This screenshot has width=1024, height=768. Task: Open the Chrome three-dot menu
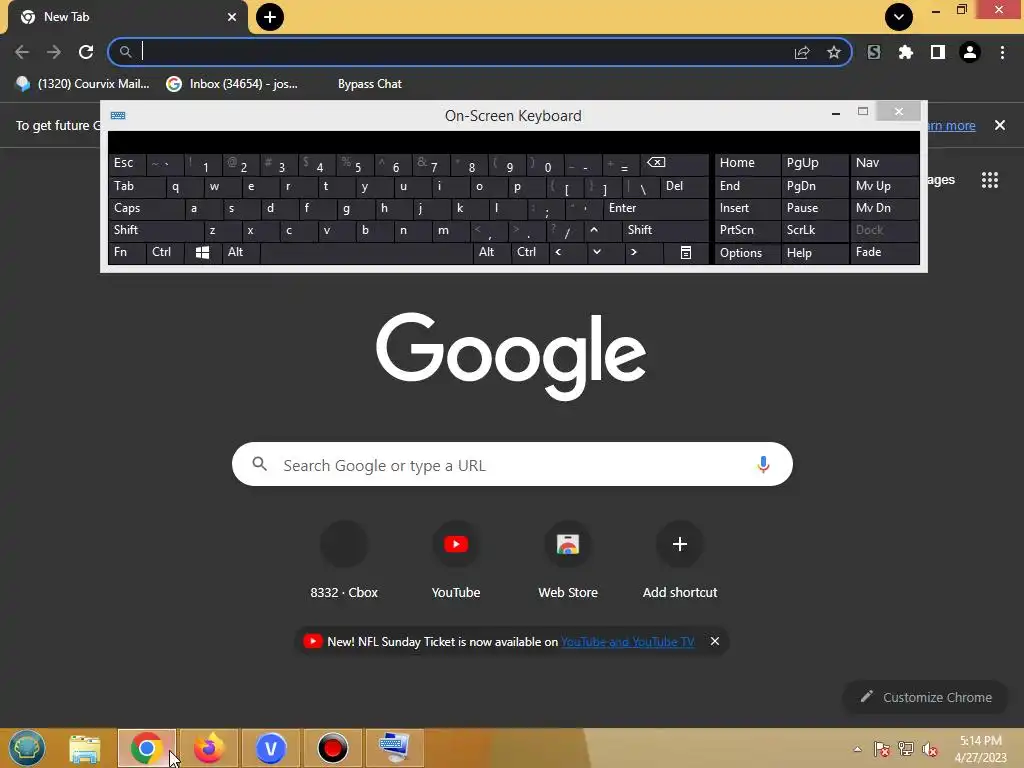pos(1002,52)
